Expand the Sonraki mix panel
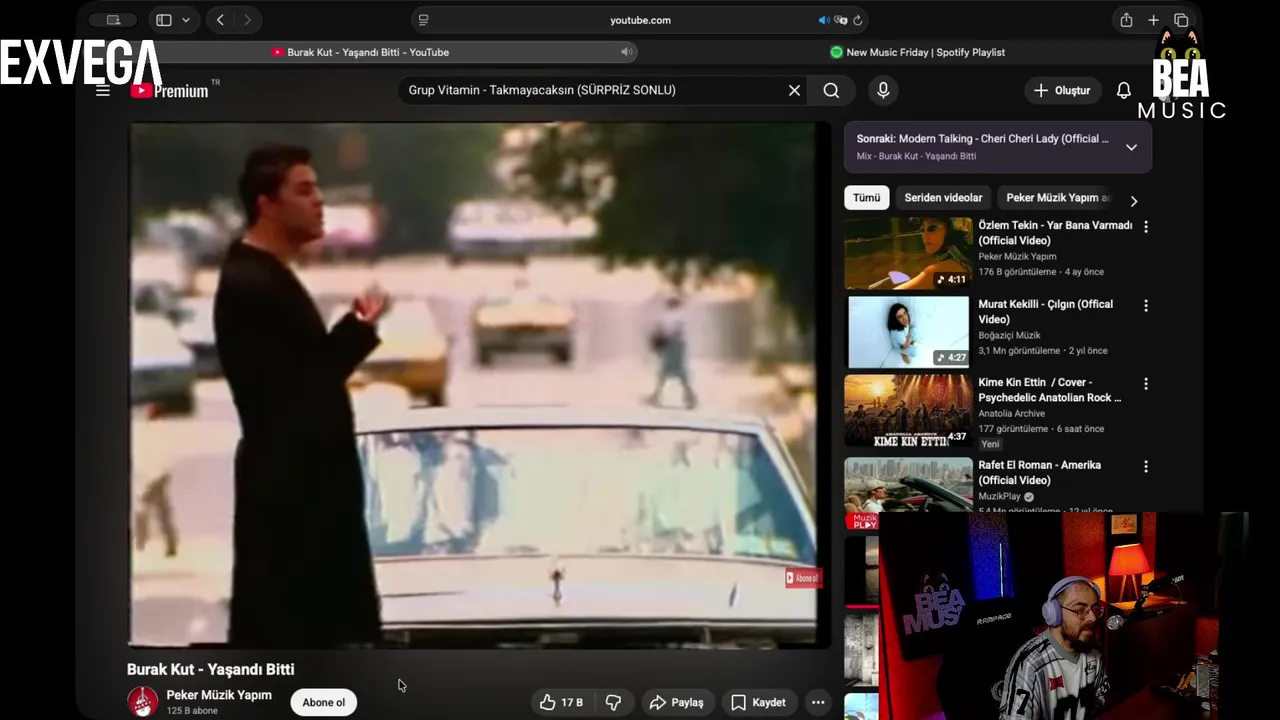Viewport: 1280px width, 720px height. coord(1131,147)
